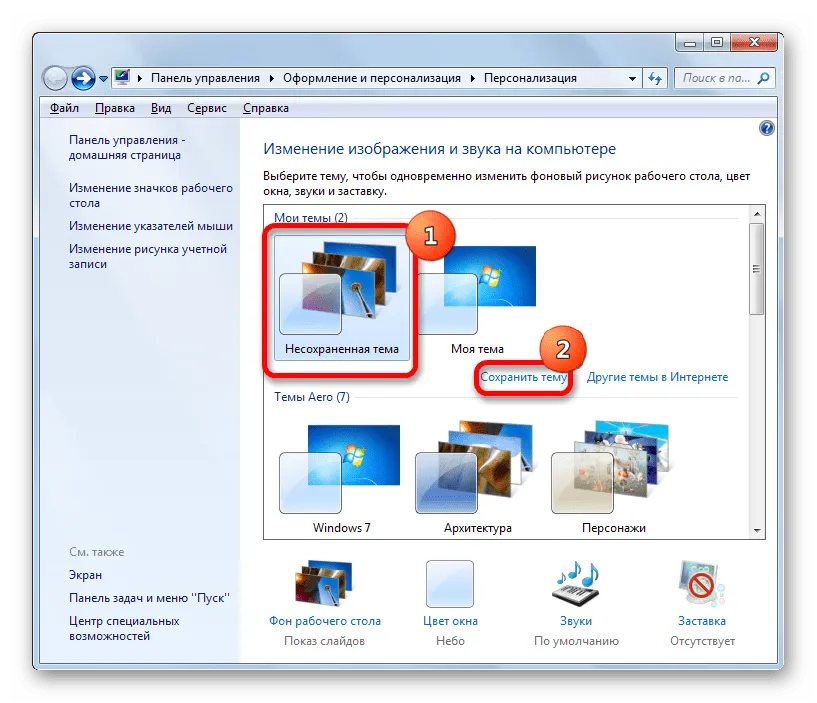Image resolution: width=817 pixels, height=703 pixels.
Task: Open Другие темы в Интернете link
Action: point(658,377)
